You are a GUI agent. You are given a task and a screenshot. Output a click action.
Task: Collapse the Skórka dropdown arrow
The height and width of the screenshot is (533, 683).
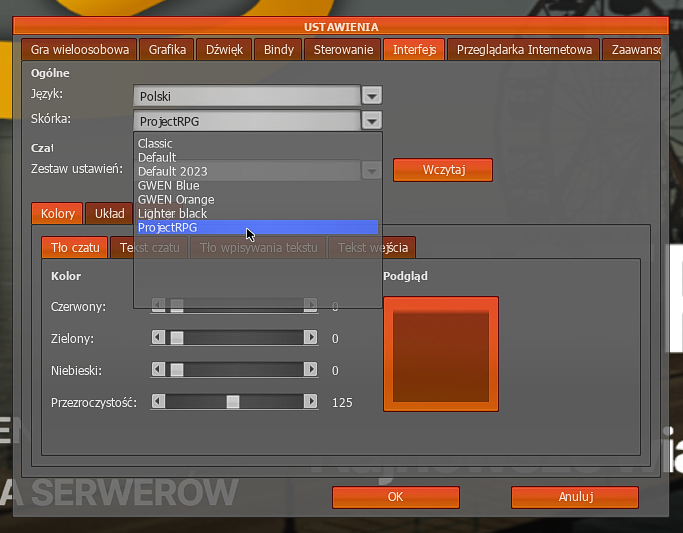372,121
